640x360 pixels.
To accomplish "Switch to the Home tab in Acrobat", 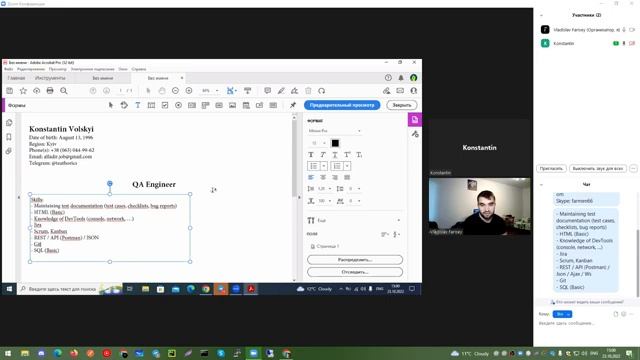I will click(16, 78).
